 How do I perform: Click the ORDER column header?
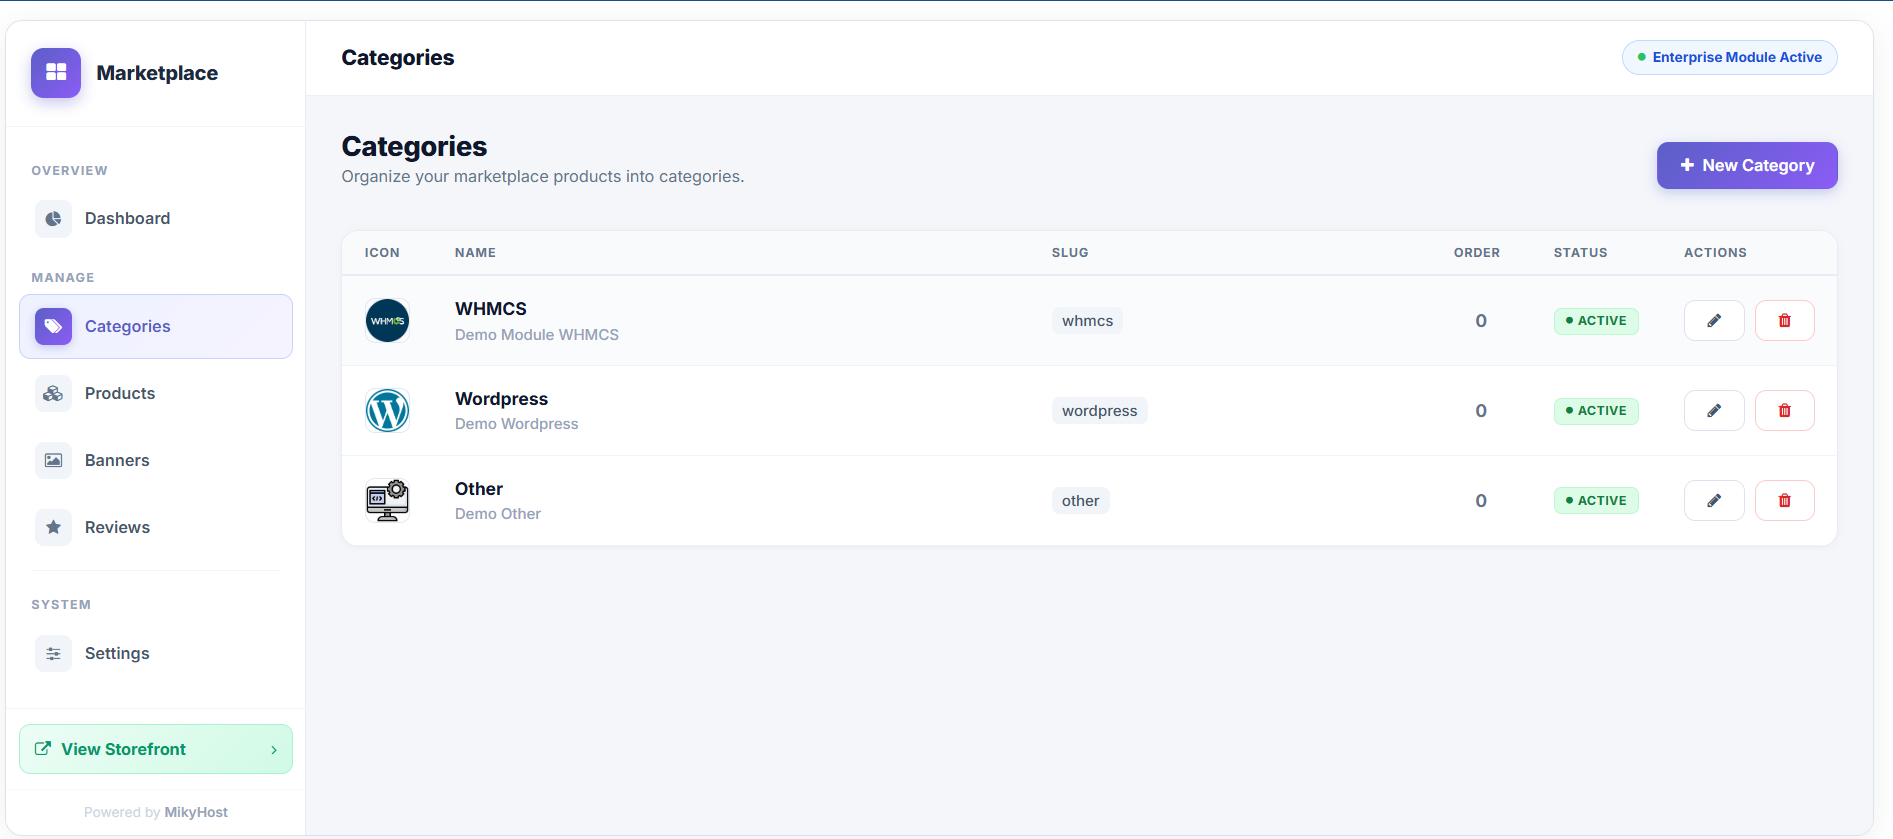tap(1476, 253)
